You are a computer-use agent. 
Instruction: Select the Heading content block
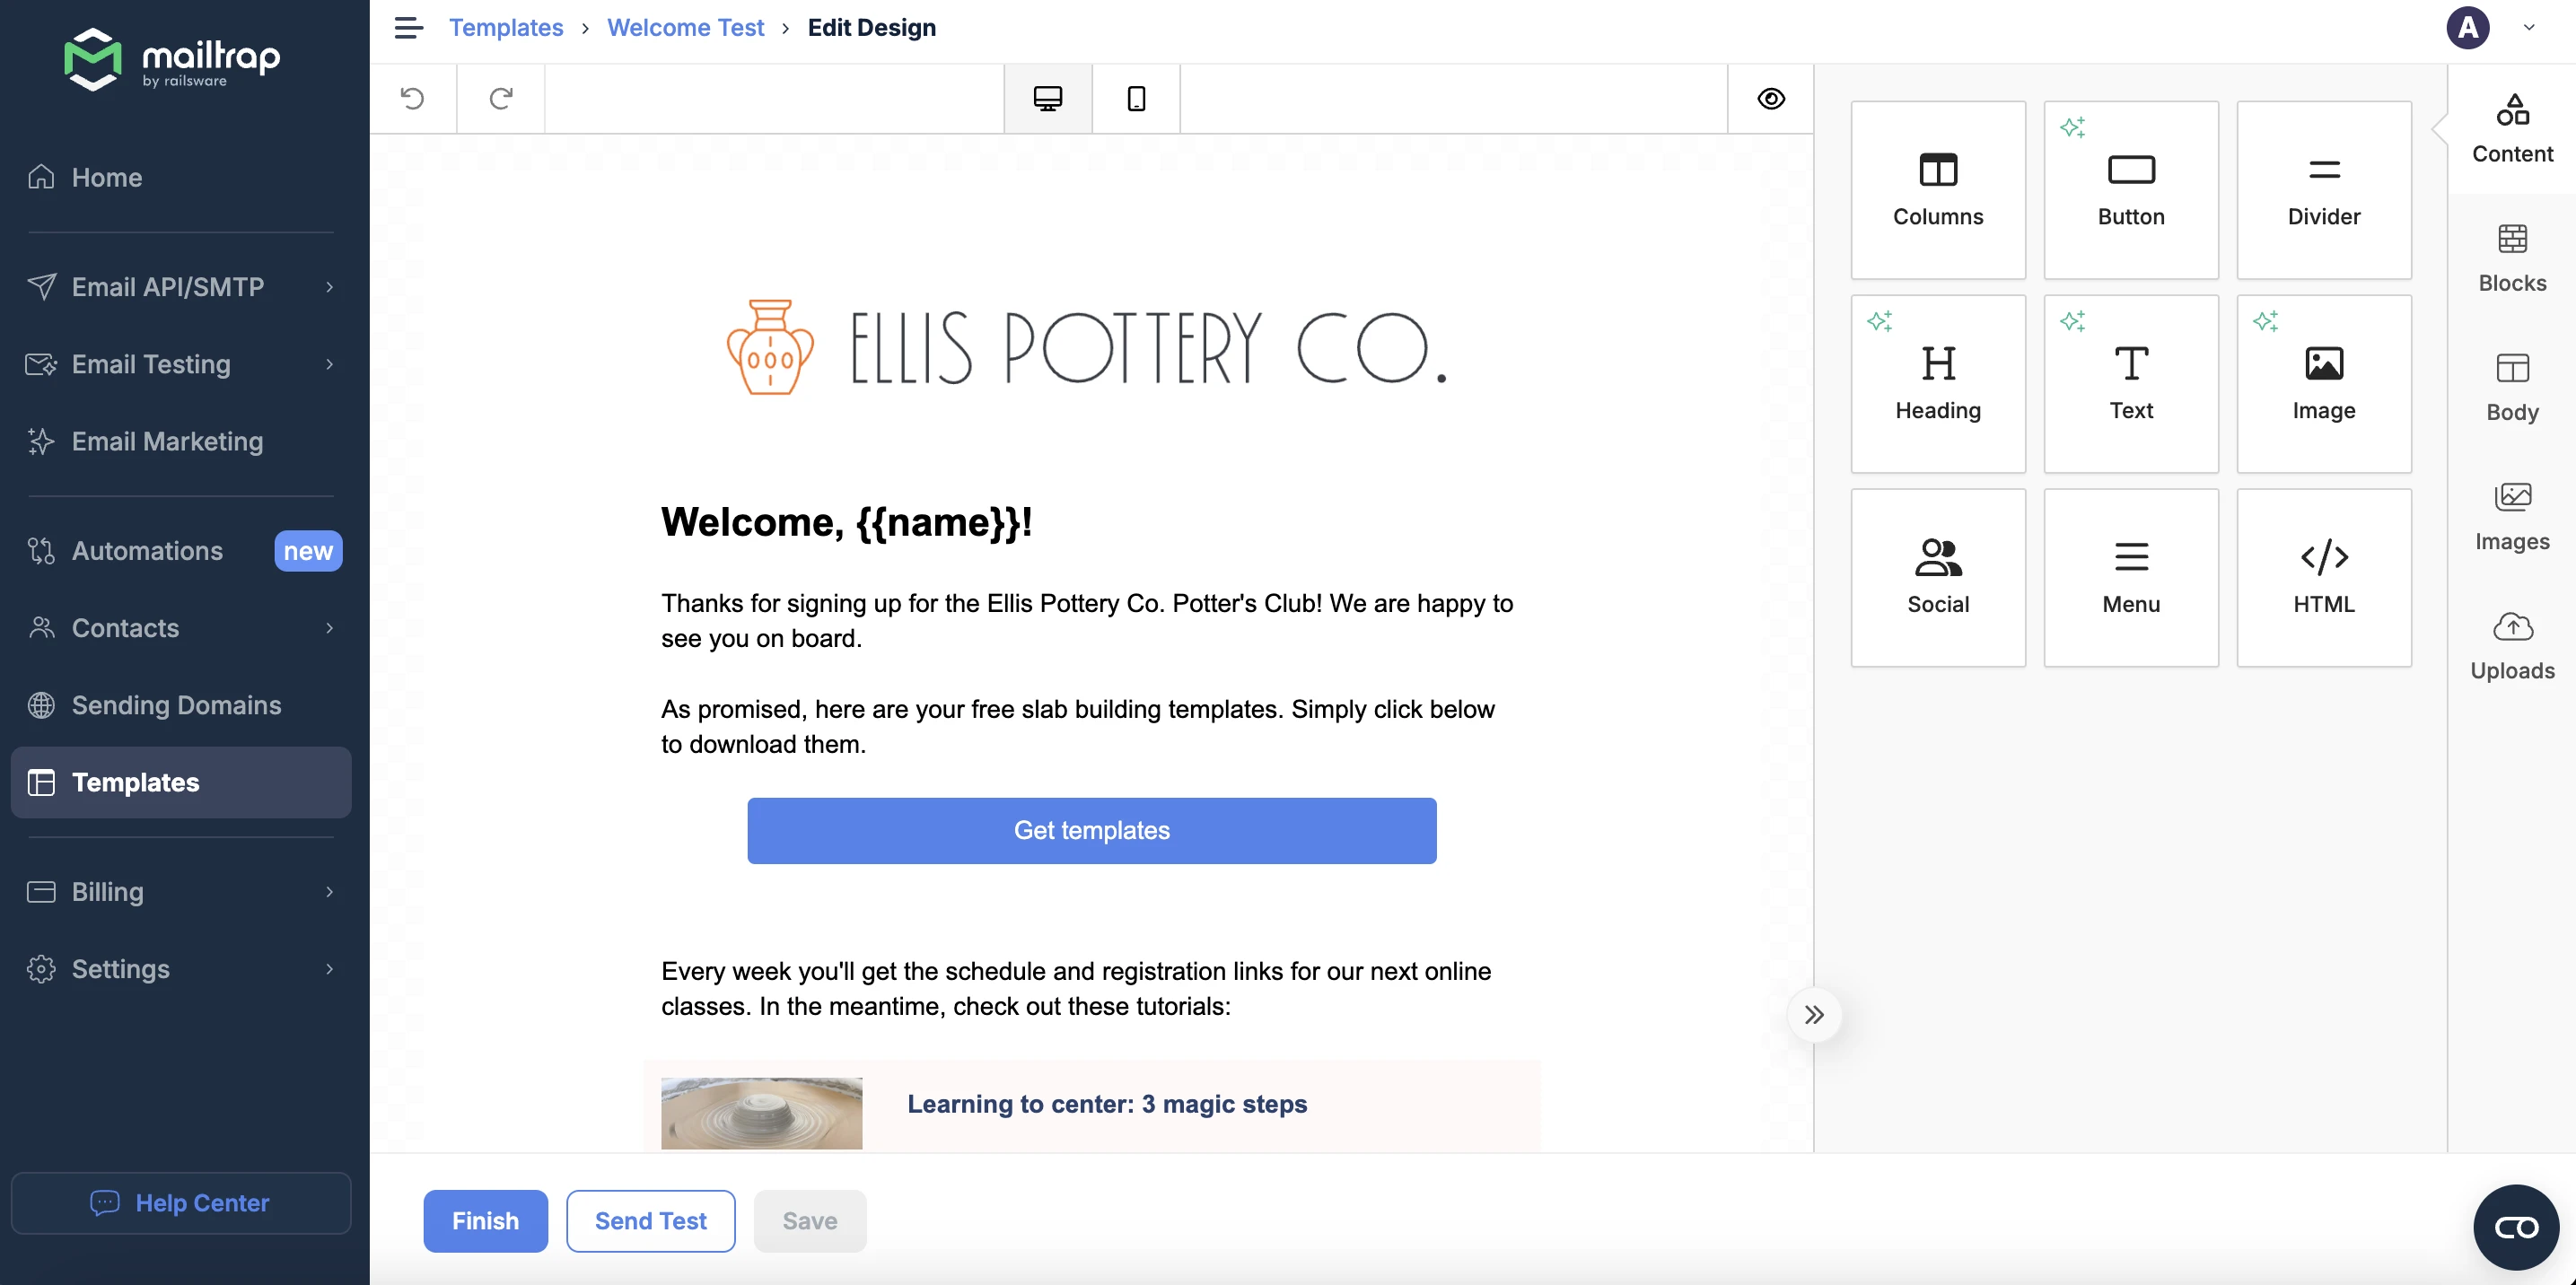tap(1937, 383)
